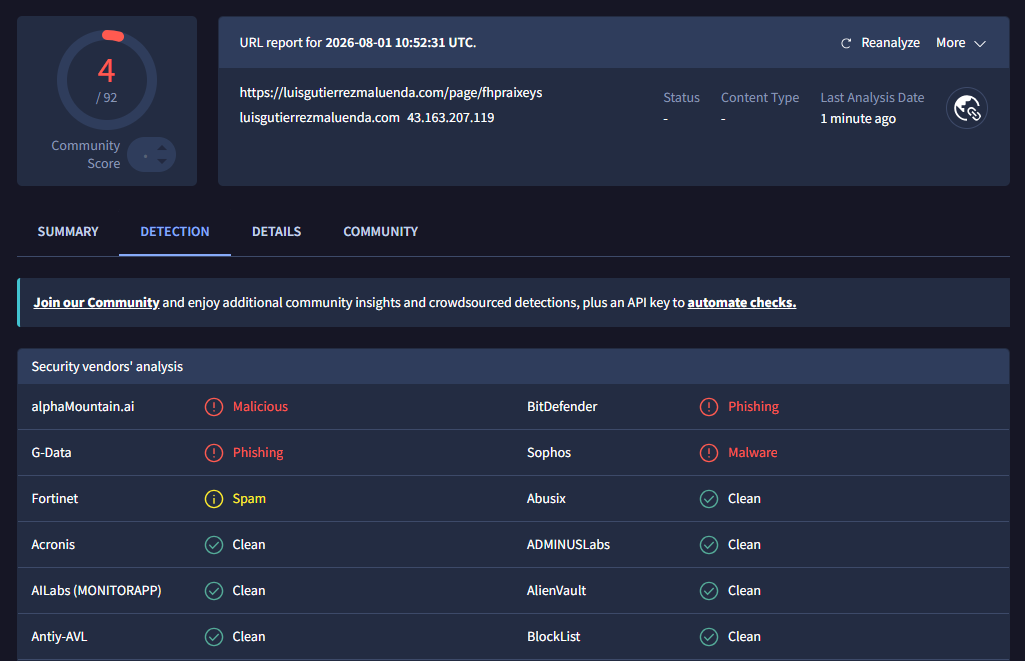Image resolution: width=1025 pixels, height=661 pixels.
Task: Click the Sophos Malware warning icon
Action: coord(709,452)
